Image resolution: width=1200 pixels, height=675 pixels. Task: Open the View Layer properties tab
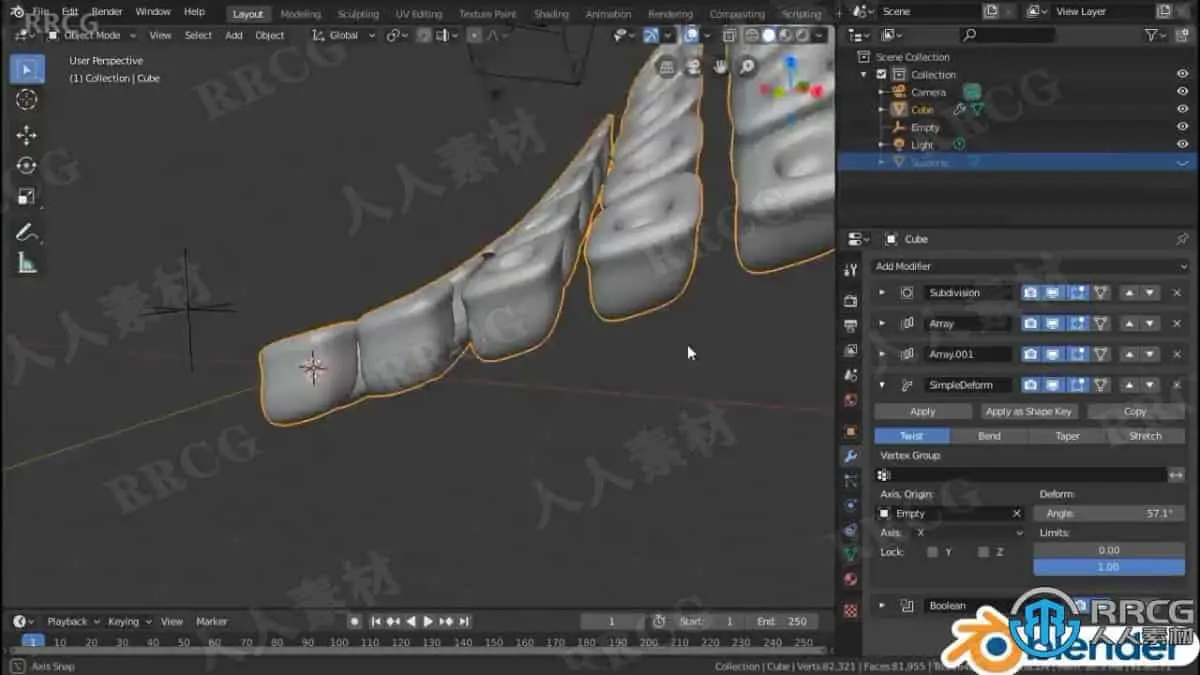tap(850, 351)
